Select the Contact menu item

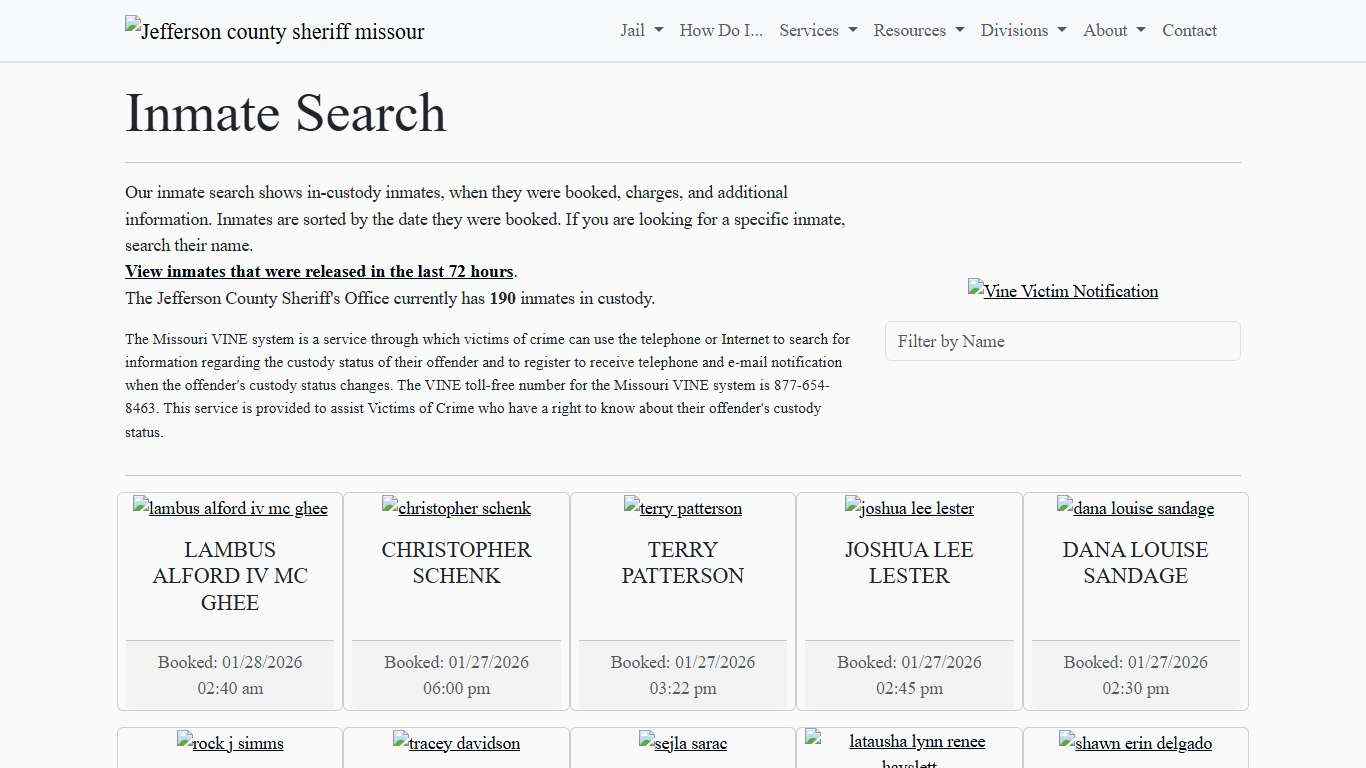(1189, 30)
